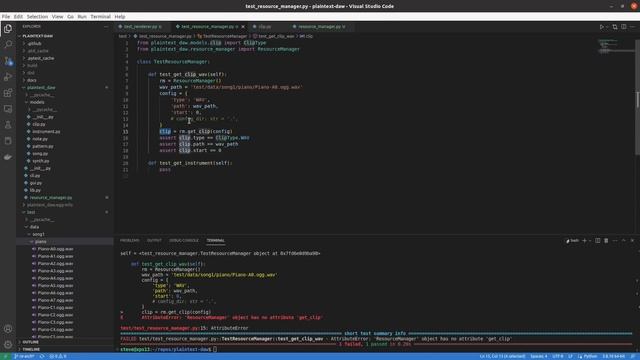Open errors and warnings count in status bar
Viewport: 640px width, 360px height.
(58, 356)
